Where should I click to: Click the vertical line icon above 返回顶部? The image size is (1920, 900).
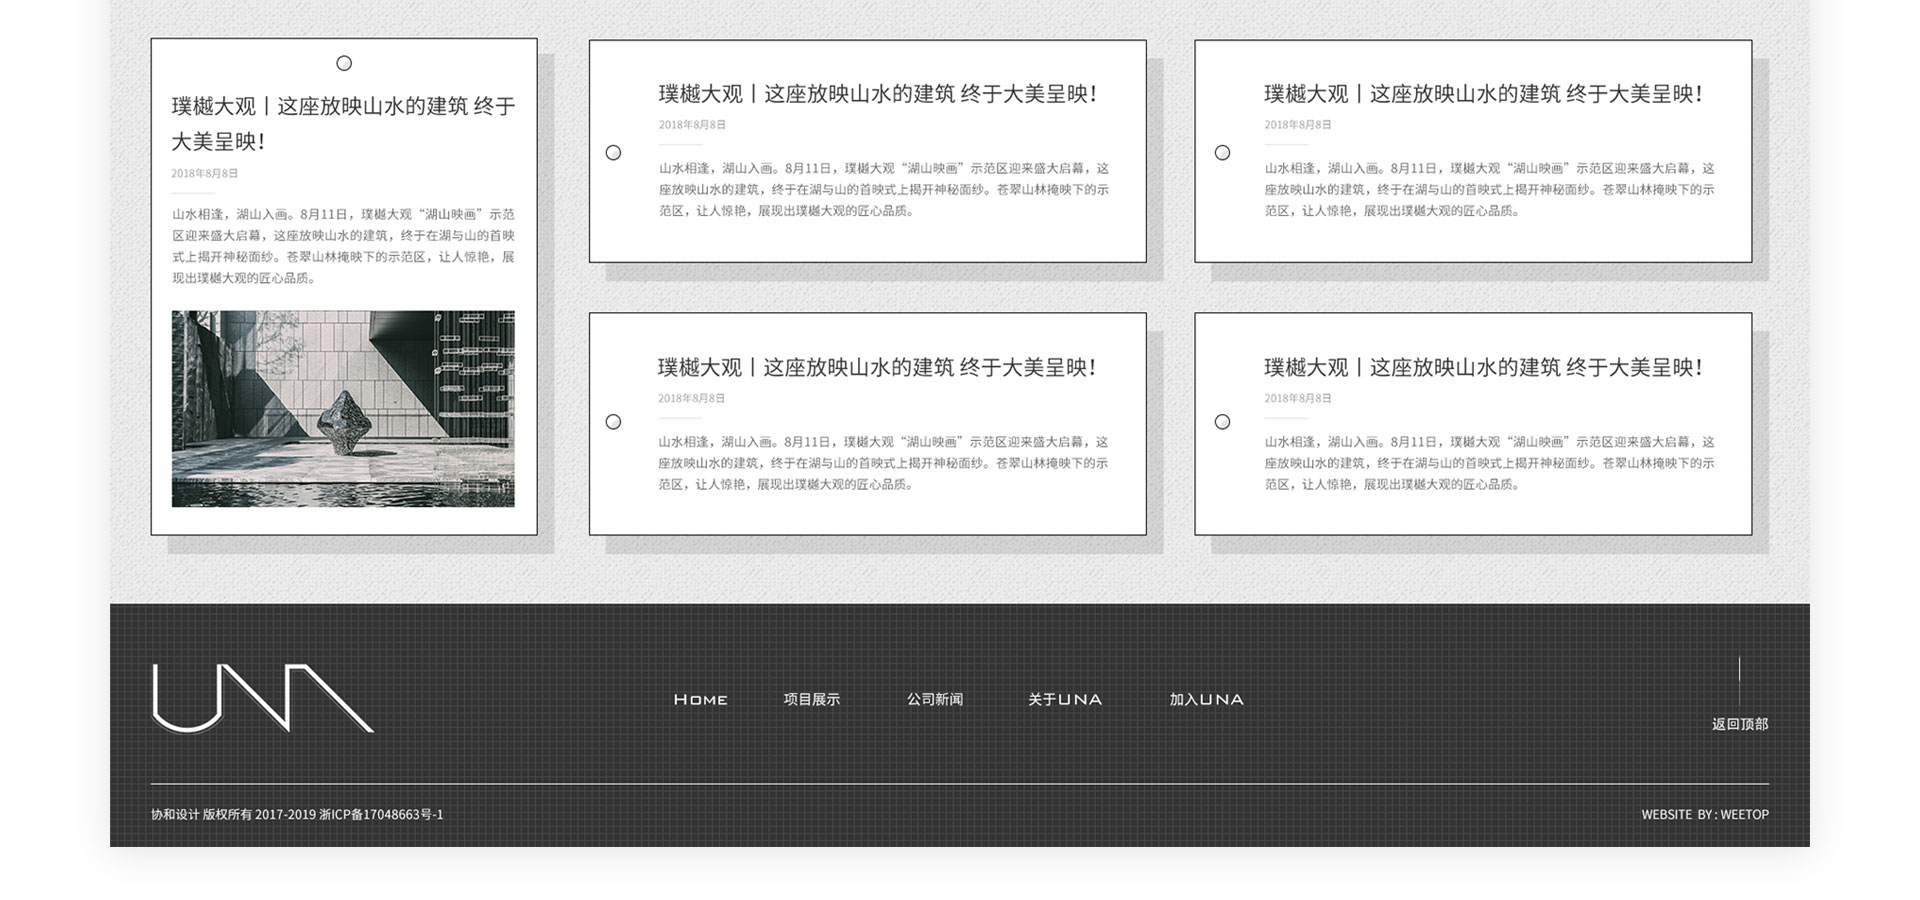1739,681
